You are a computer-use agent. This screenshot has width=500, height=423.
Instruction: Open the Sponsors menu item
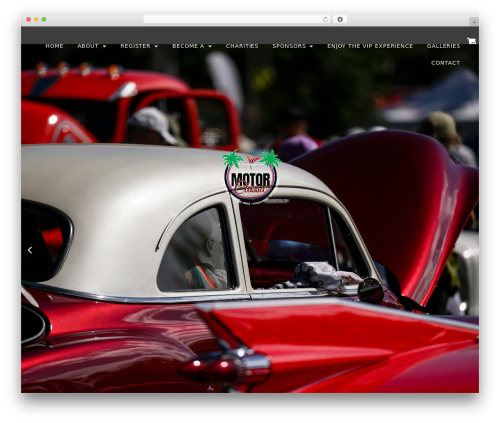tap(289, 46)
